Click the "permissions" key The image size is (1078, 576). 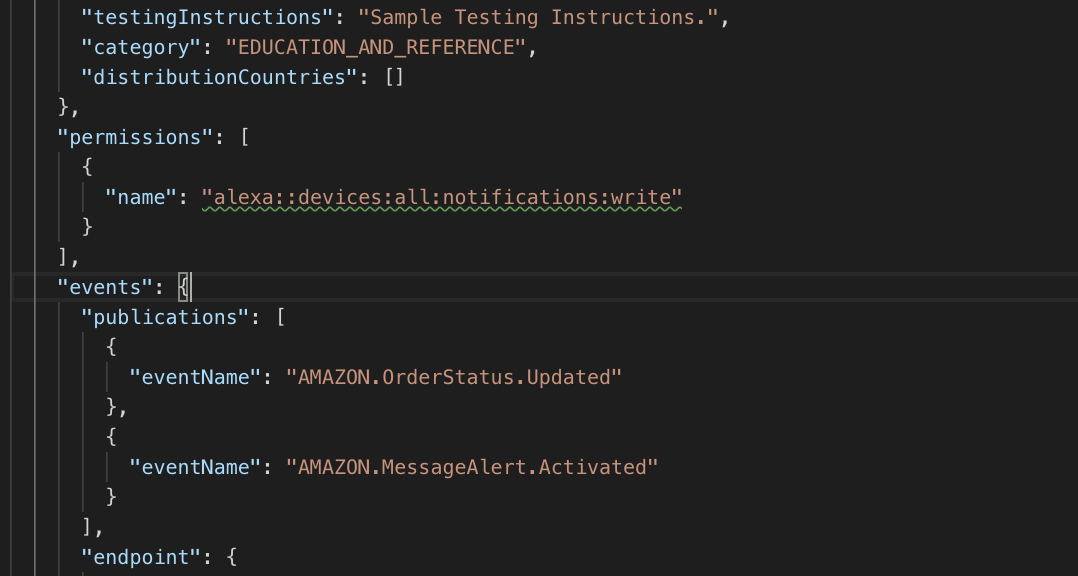(x=135, y=137)
